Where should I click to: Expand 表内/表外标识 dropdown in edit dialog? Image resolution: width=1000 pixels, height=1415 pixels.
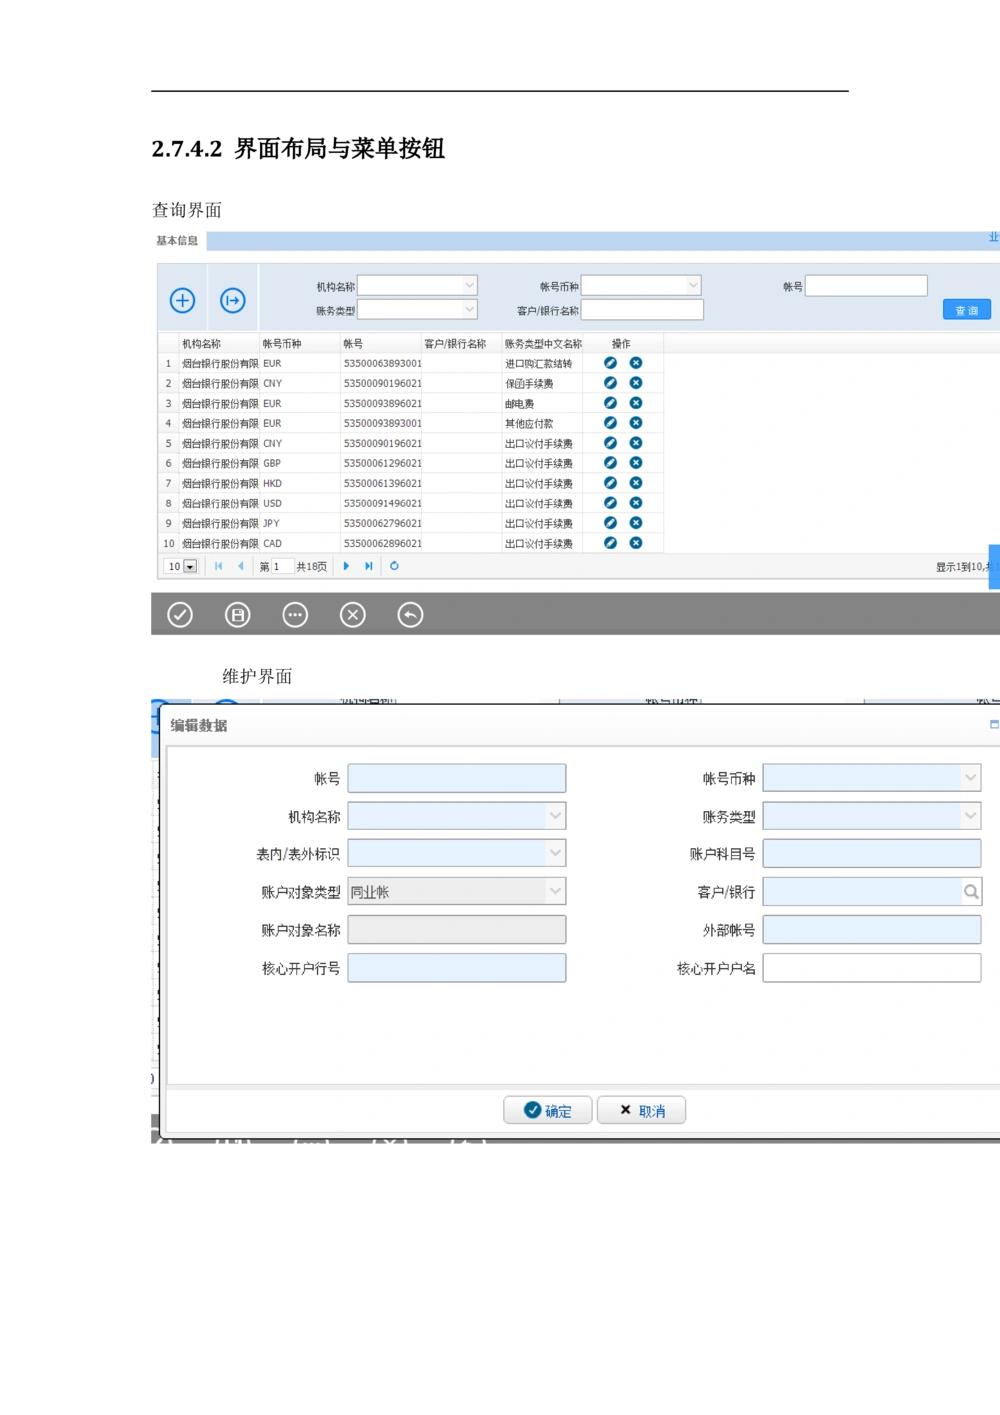click(x=555, y=853)
